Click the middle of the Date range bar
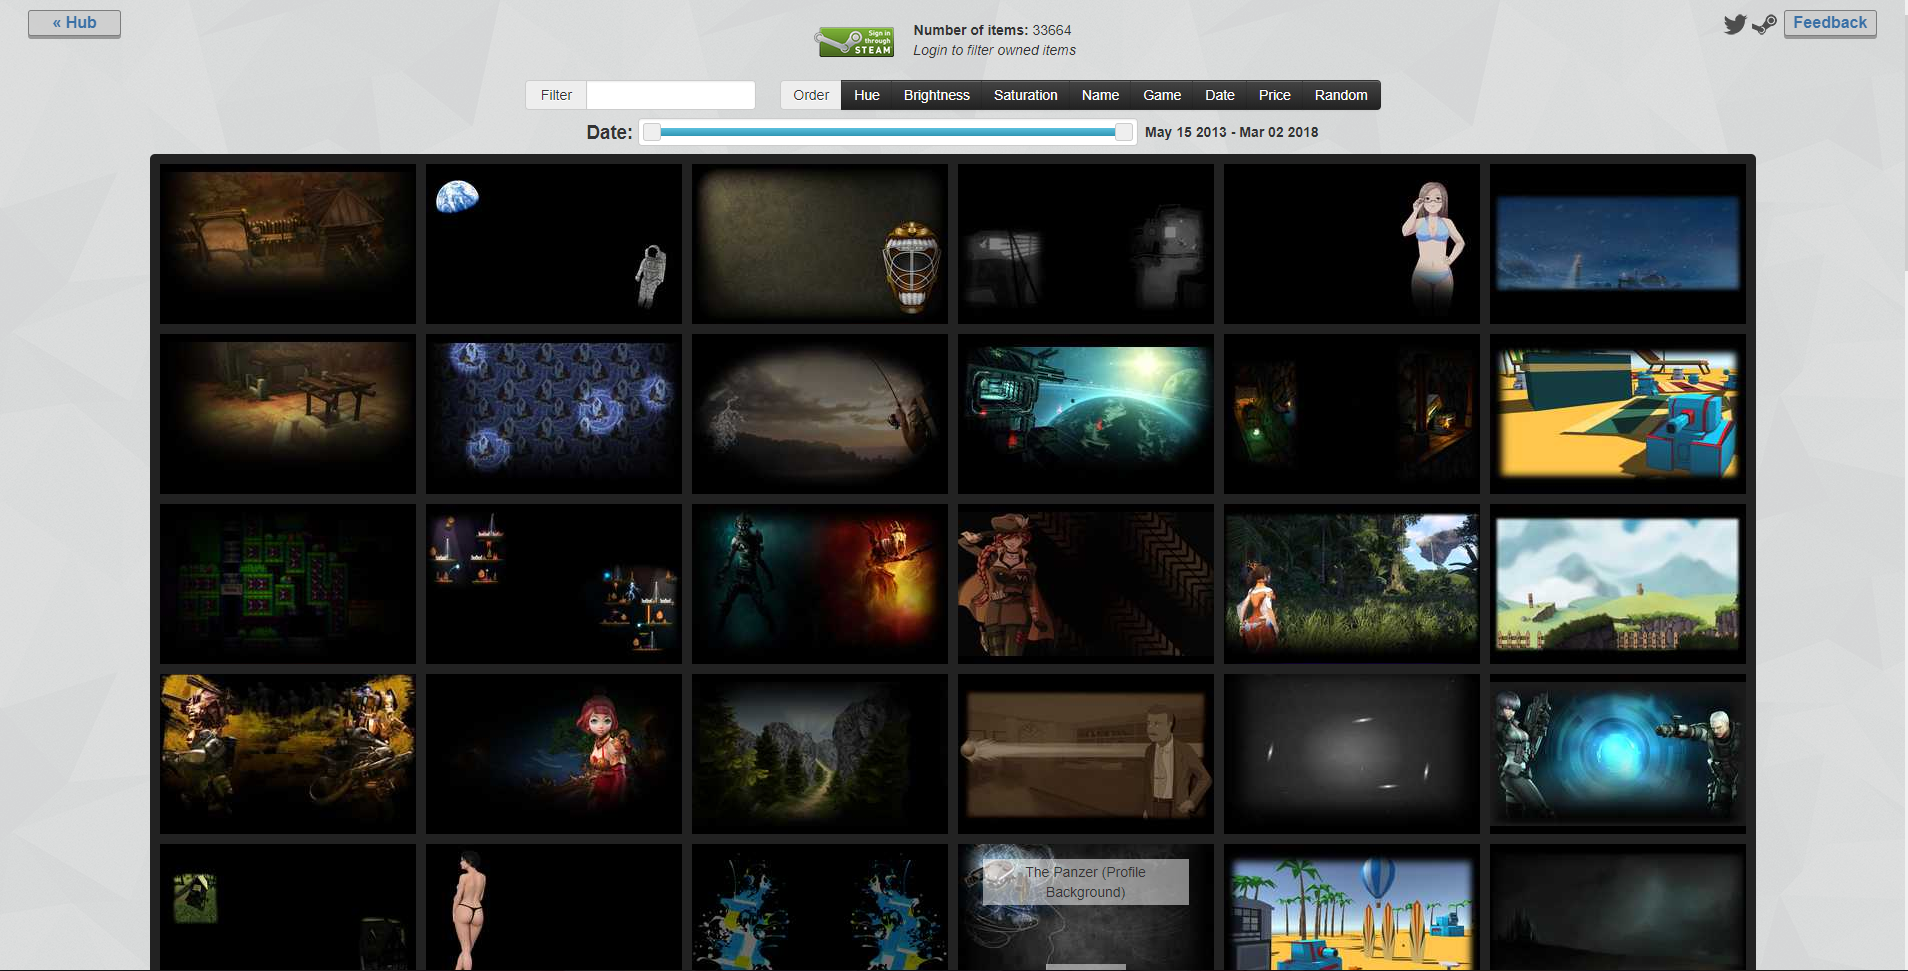The width and height of the screenshot is (1908, 971). click(x=888, y=132)
